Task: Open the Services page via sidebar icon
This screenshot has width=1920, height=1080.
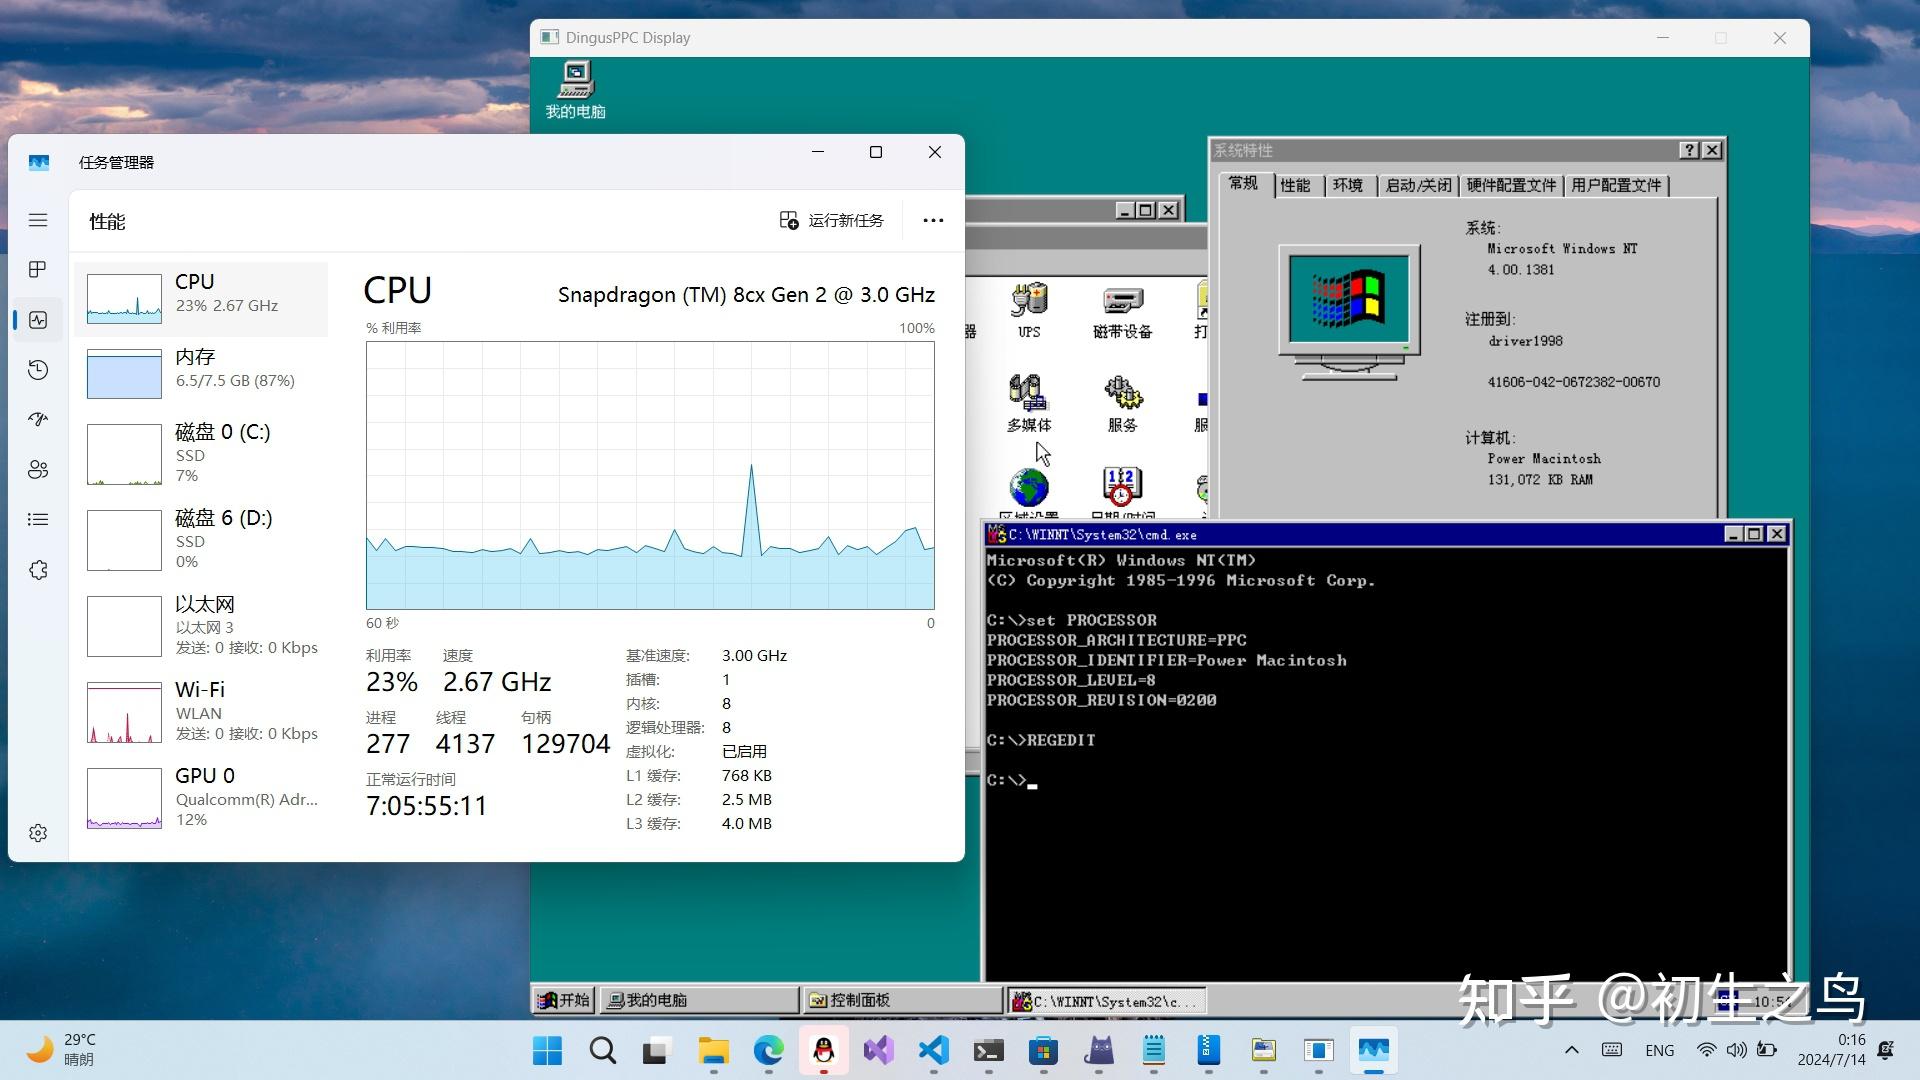Action: click(x=37, y=570)
